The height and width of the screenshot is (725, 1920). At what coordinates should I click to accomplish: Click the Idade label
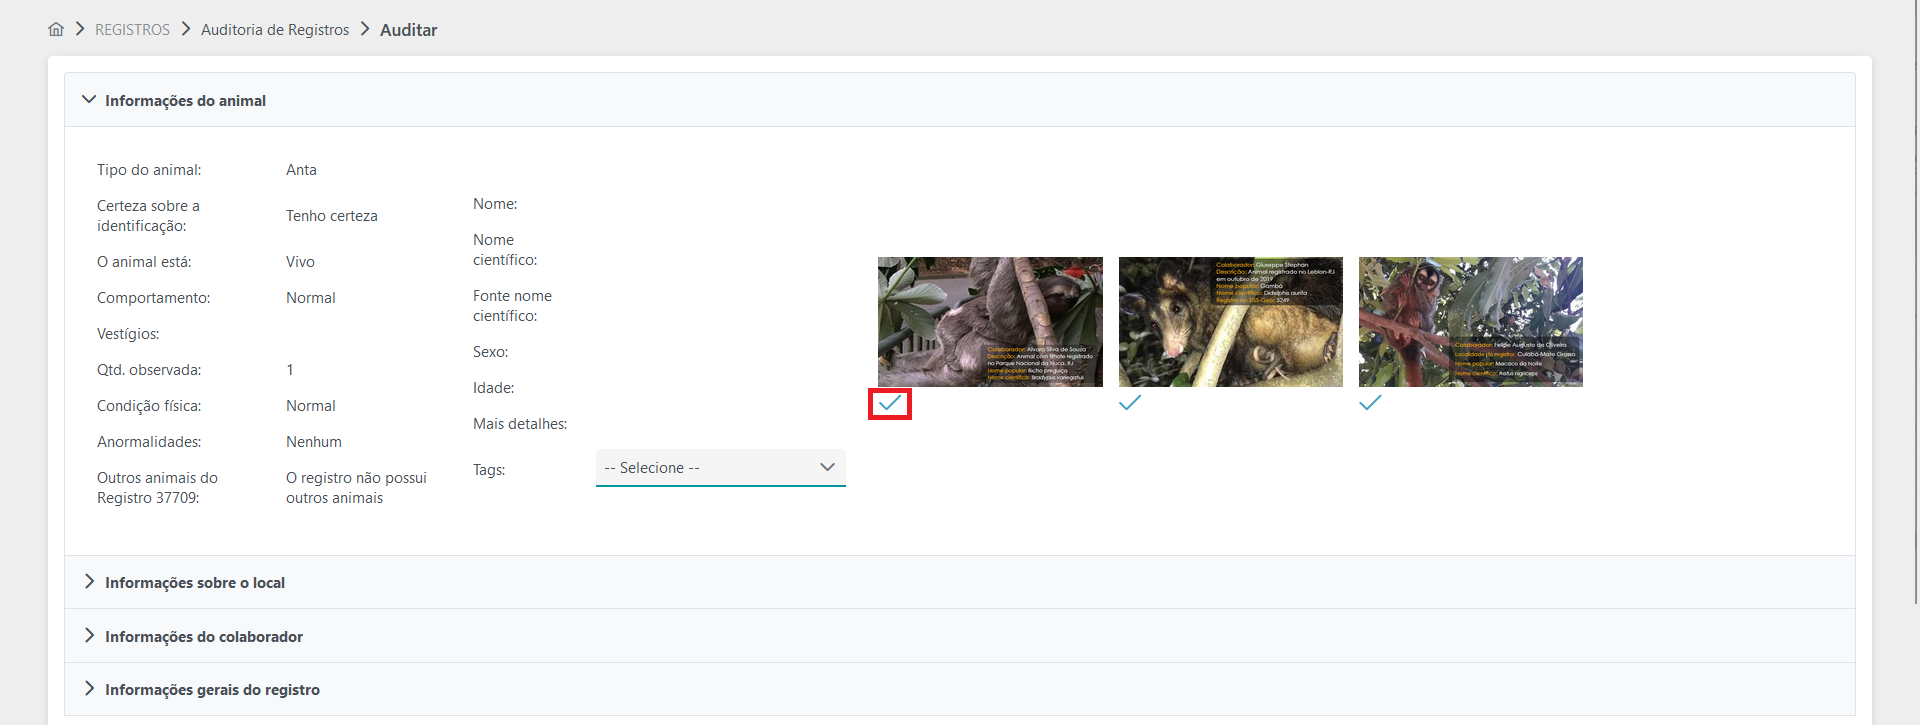point(494,388)
